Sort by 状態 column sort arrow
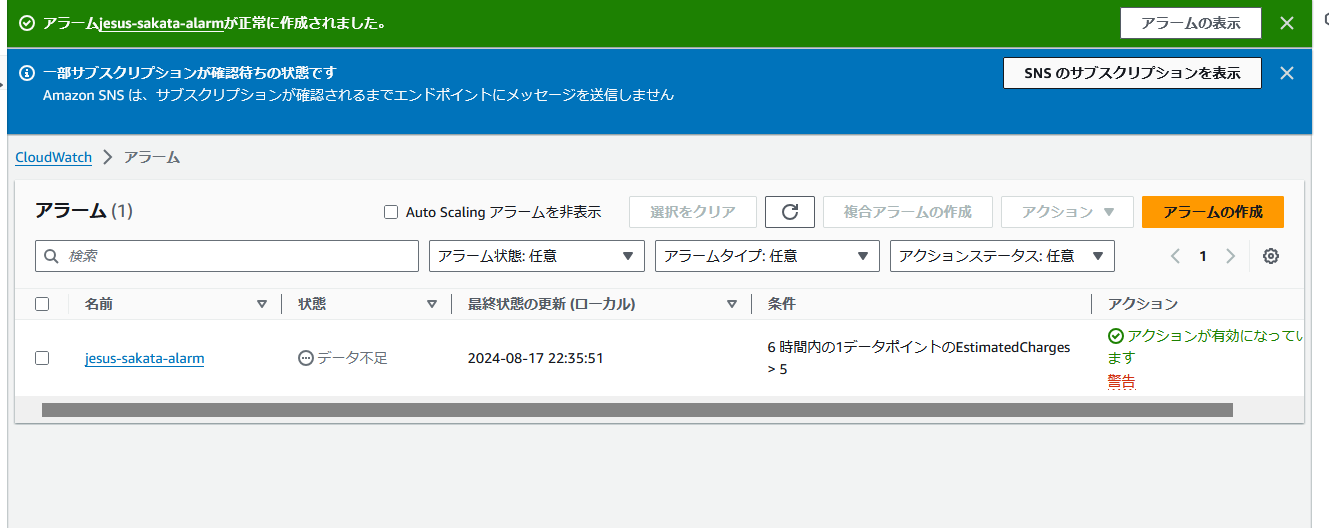Screen dimensions: 1329x528 click(432, 304)
